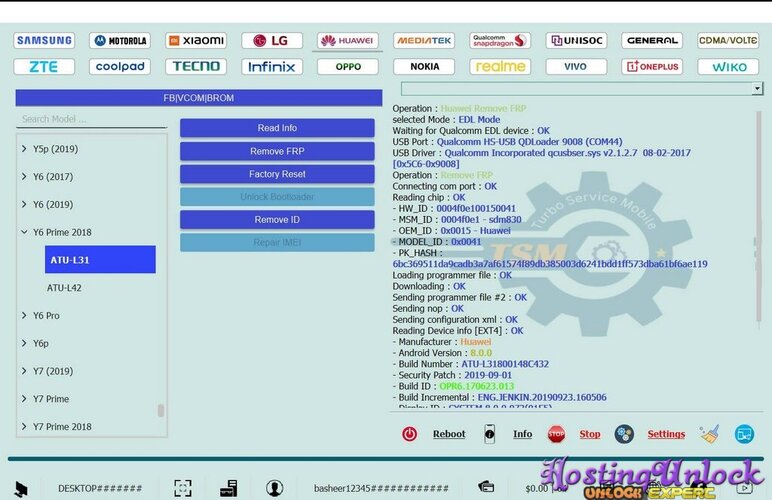Click the phone Info icon

coord(490,434)
